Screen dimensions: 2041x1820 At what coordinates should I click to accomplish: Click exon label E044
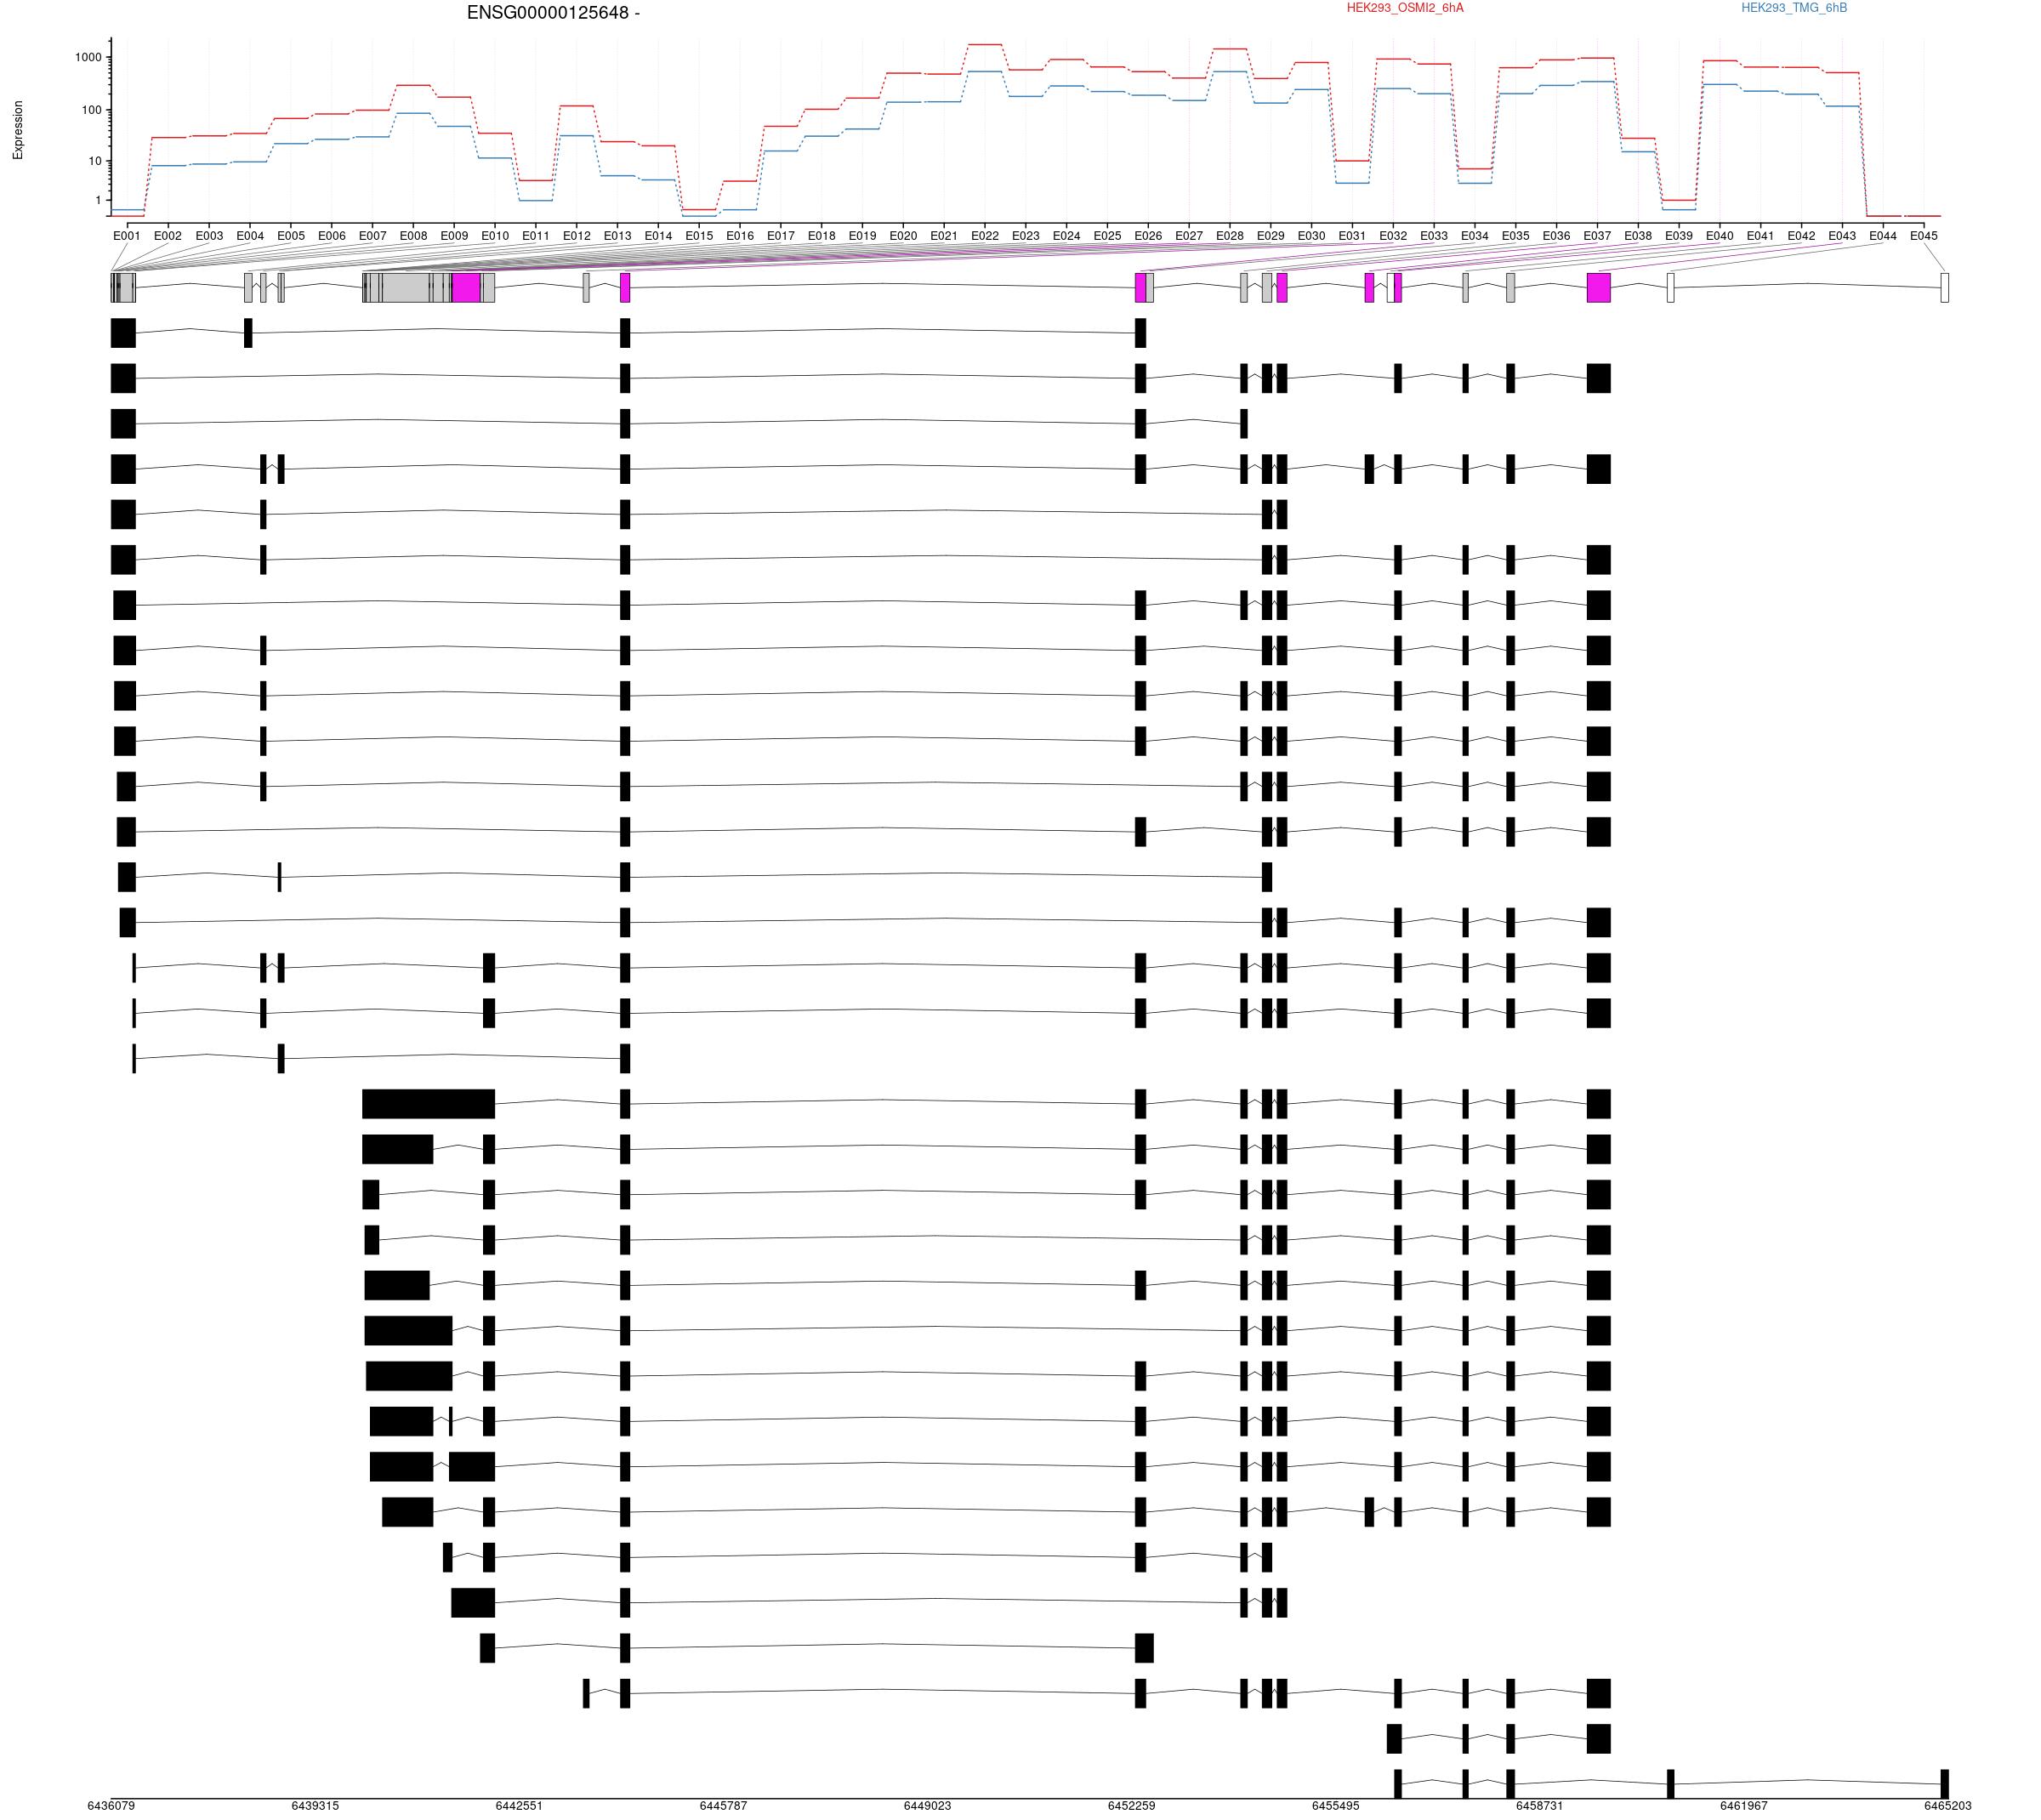coord(1883,236)
